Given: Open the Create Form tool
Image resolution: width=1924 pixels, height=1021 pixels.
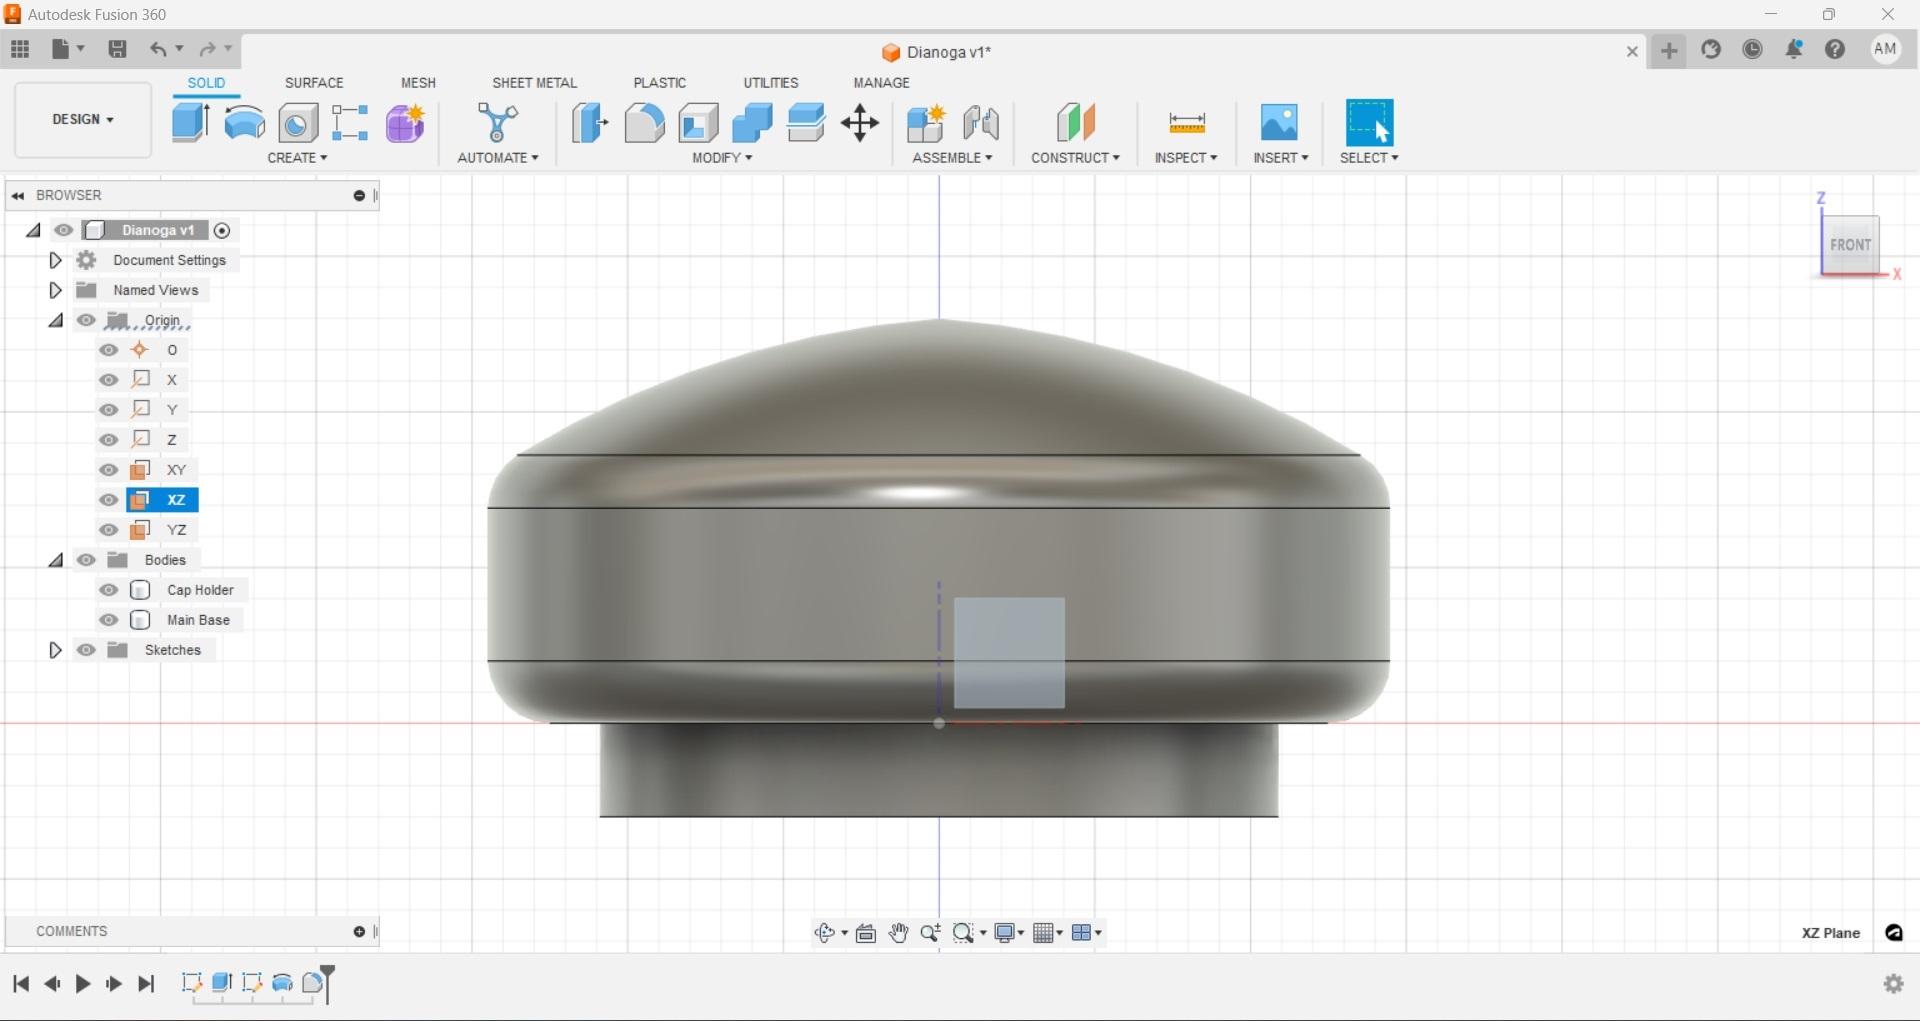Looking at the screenshot, I should tap(406, 123).
